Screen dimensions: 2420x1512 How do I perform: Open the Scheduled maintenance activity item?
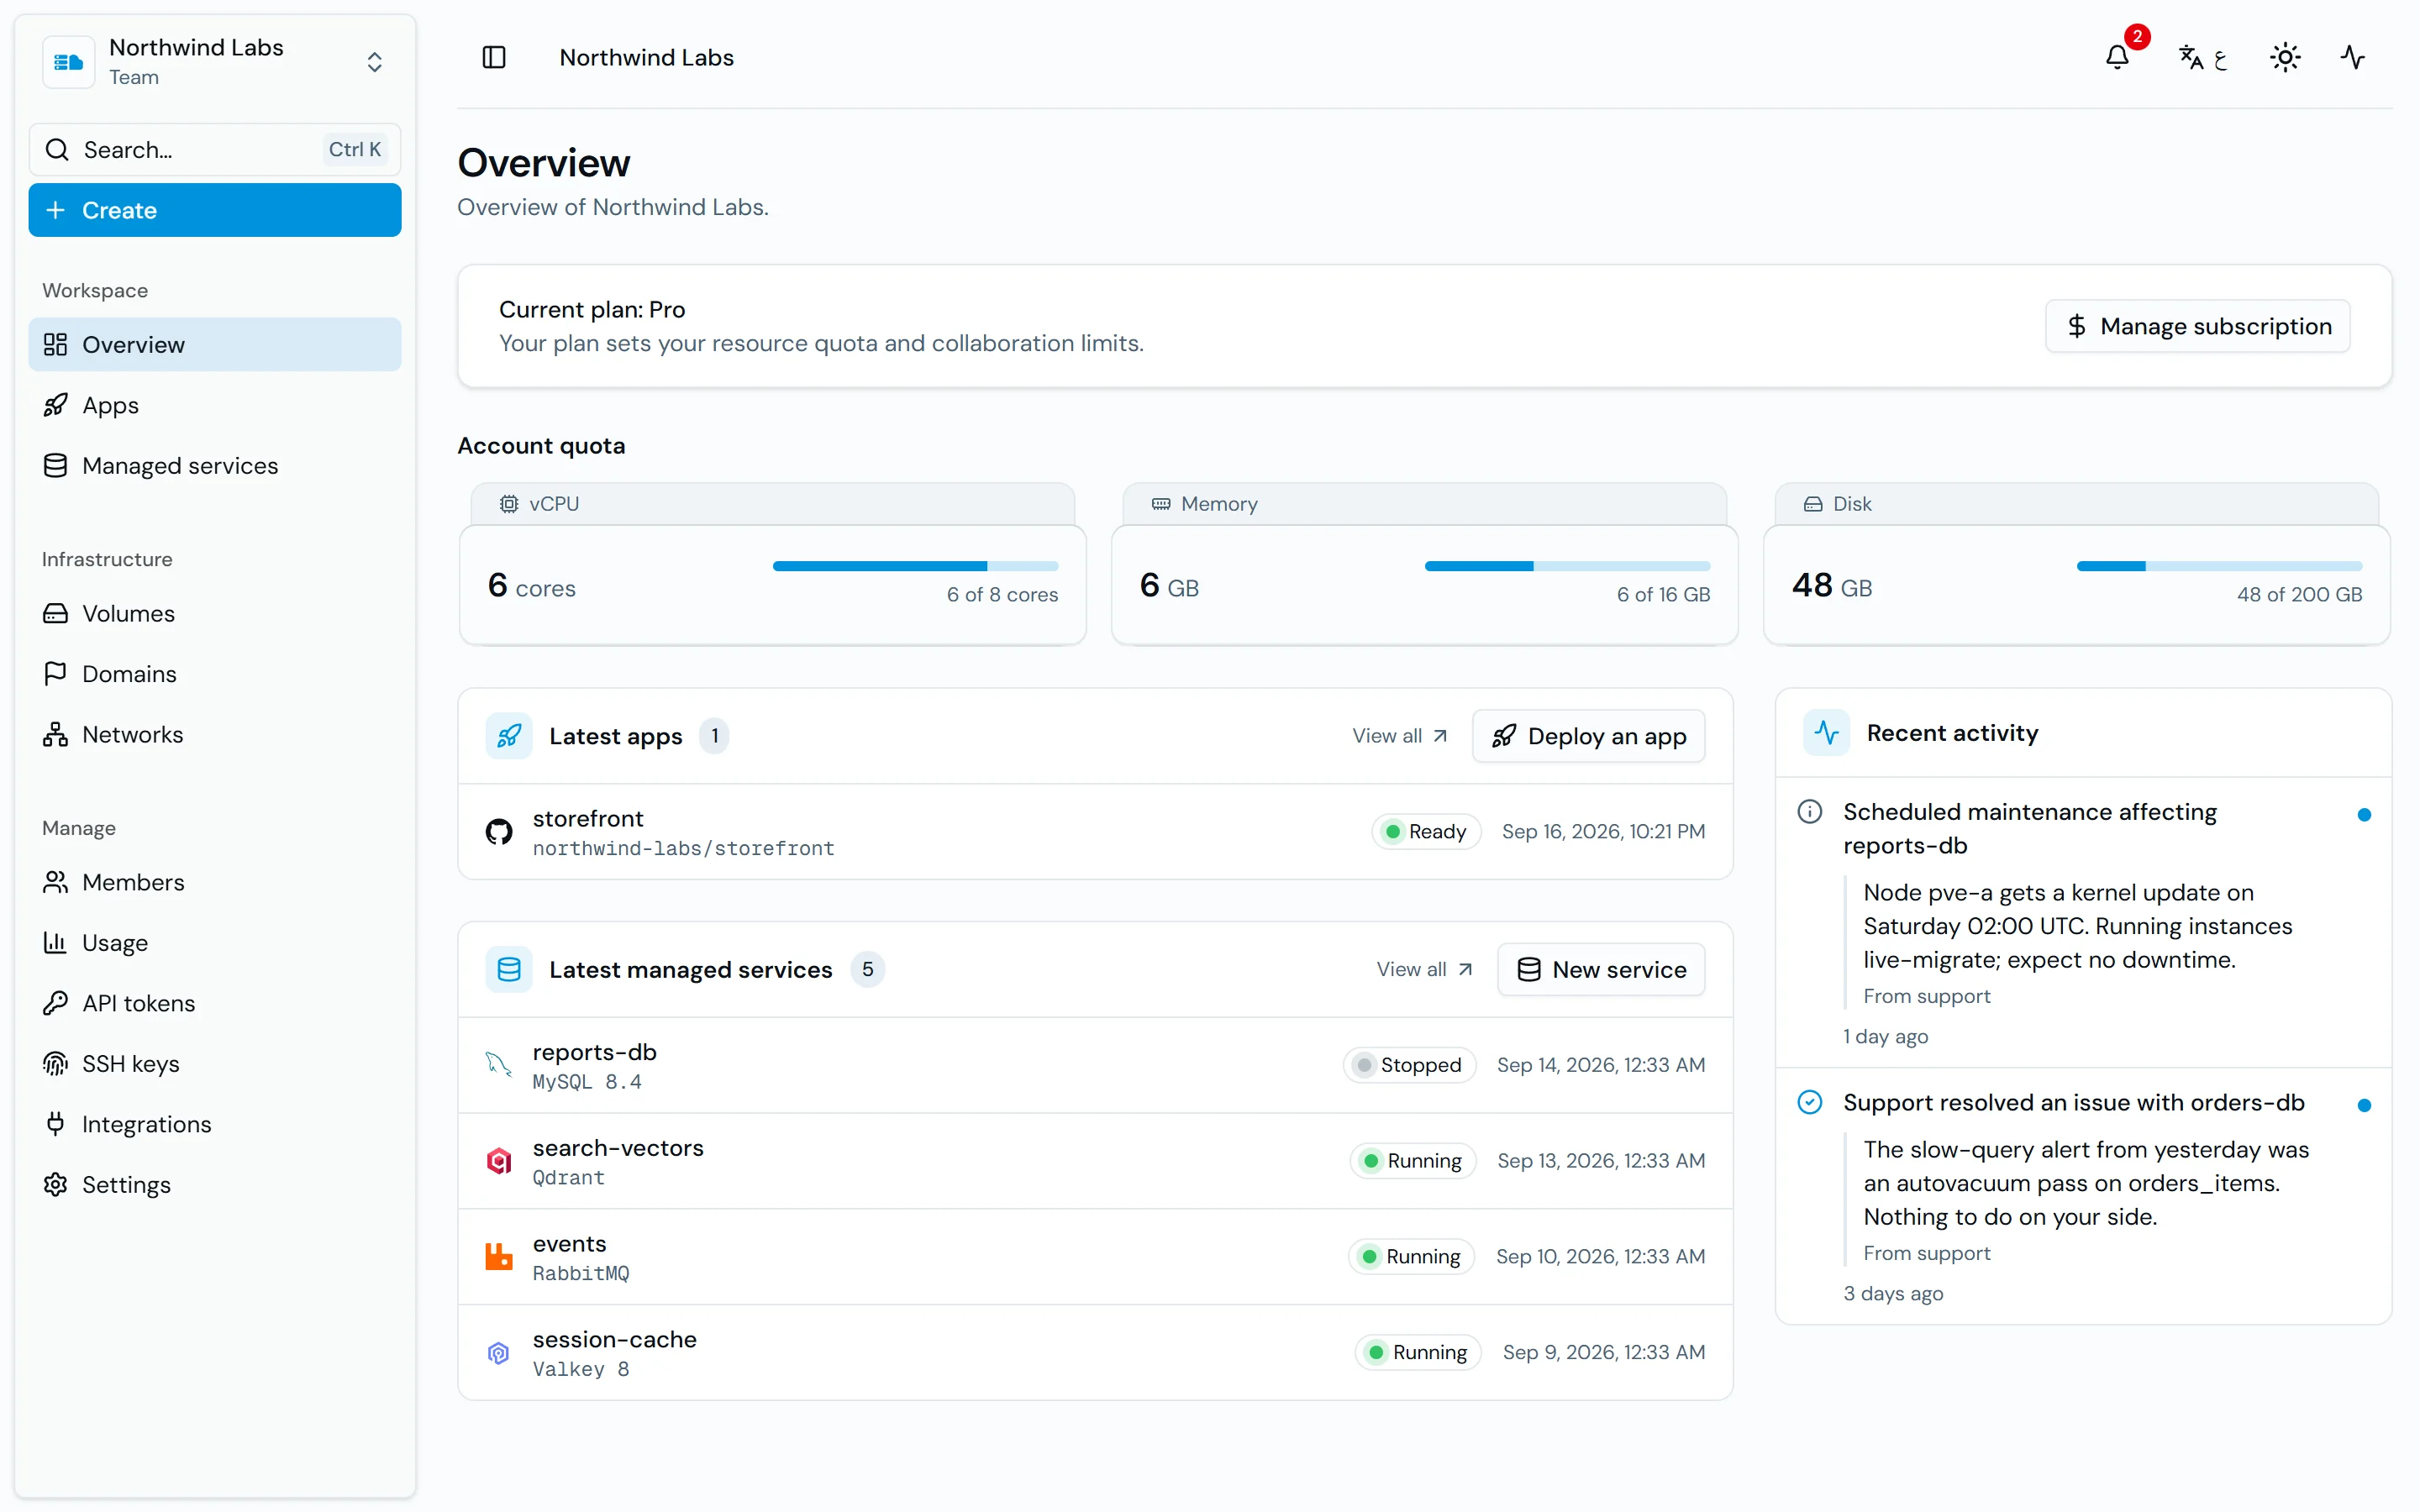tap(2083, 923)
